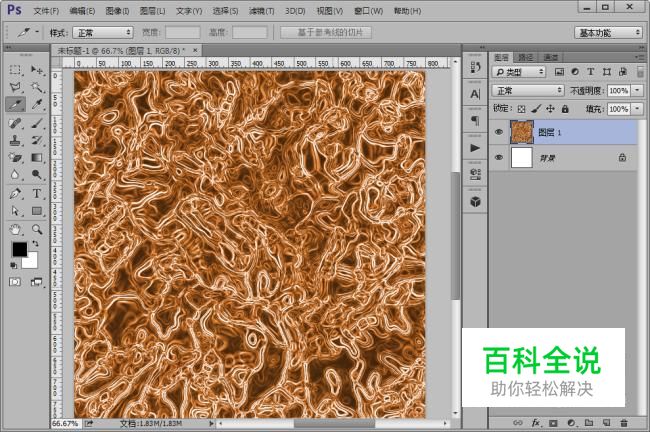
Task: Open the History collapsed panel icon
Action: tap(475, 67)
